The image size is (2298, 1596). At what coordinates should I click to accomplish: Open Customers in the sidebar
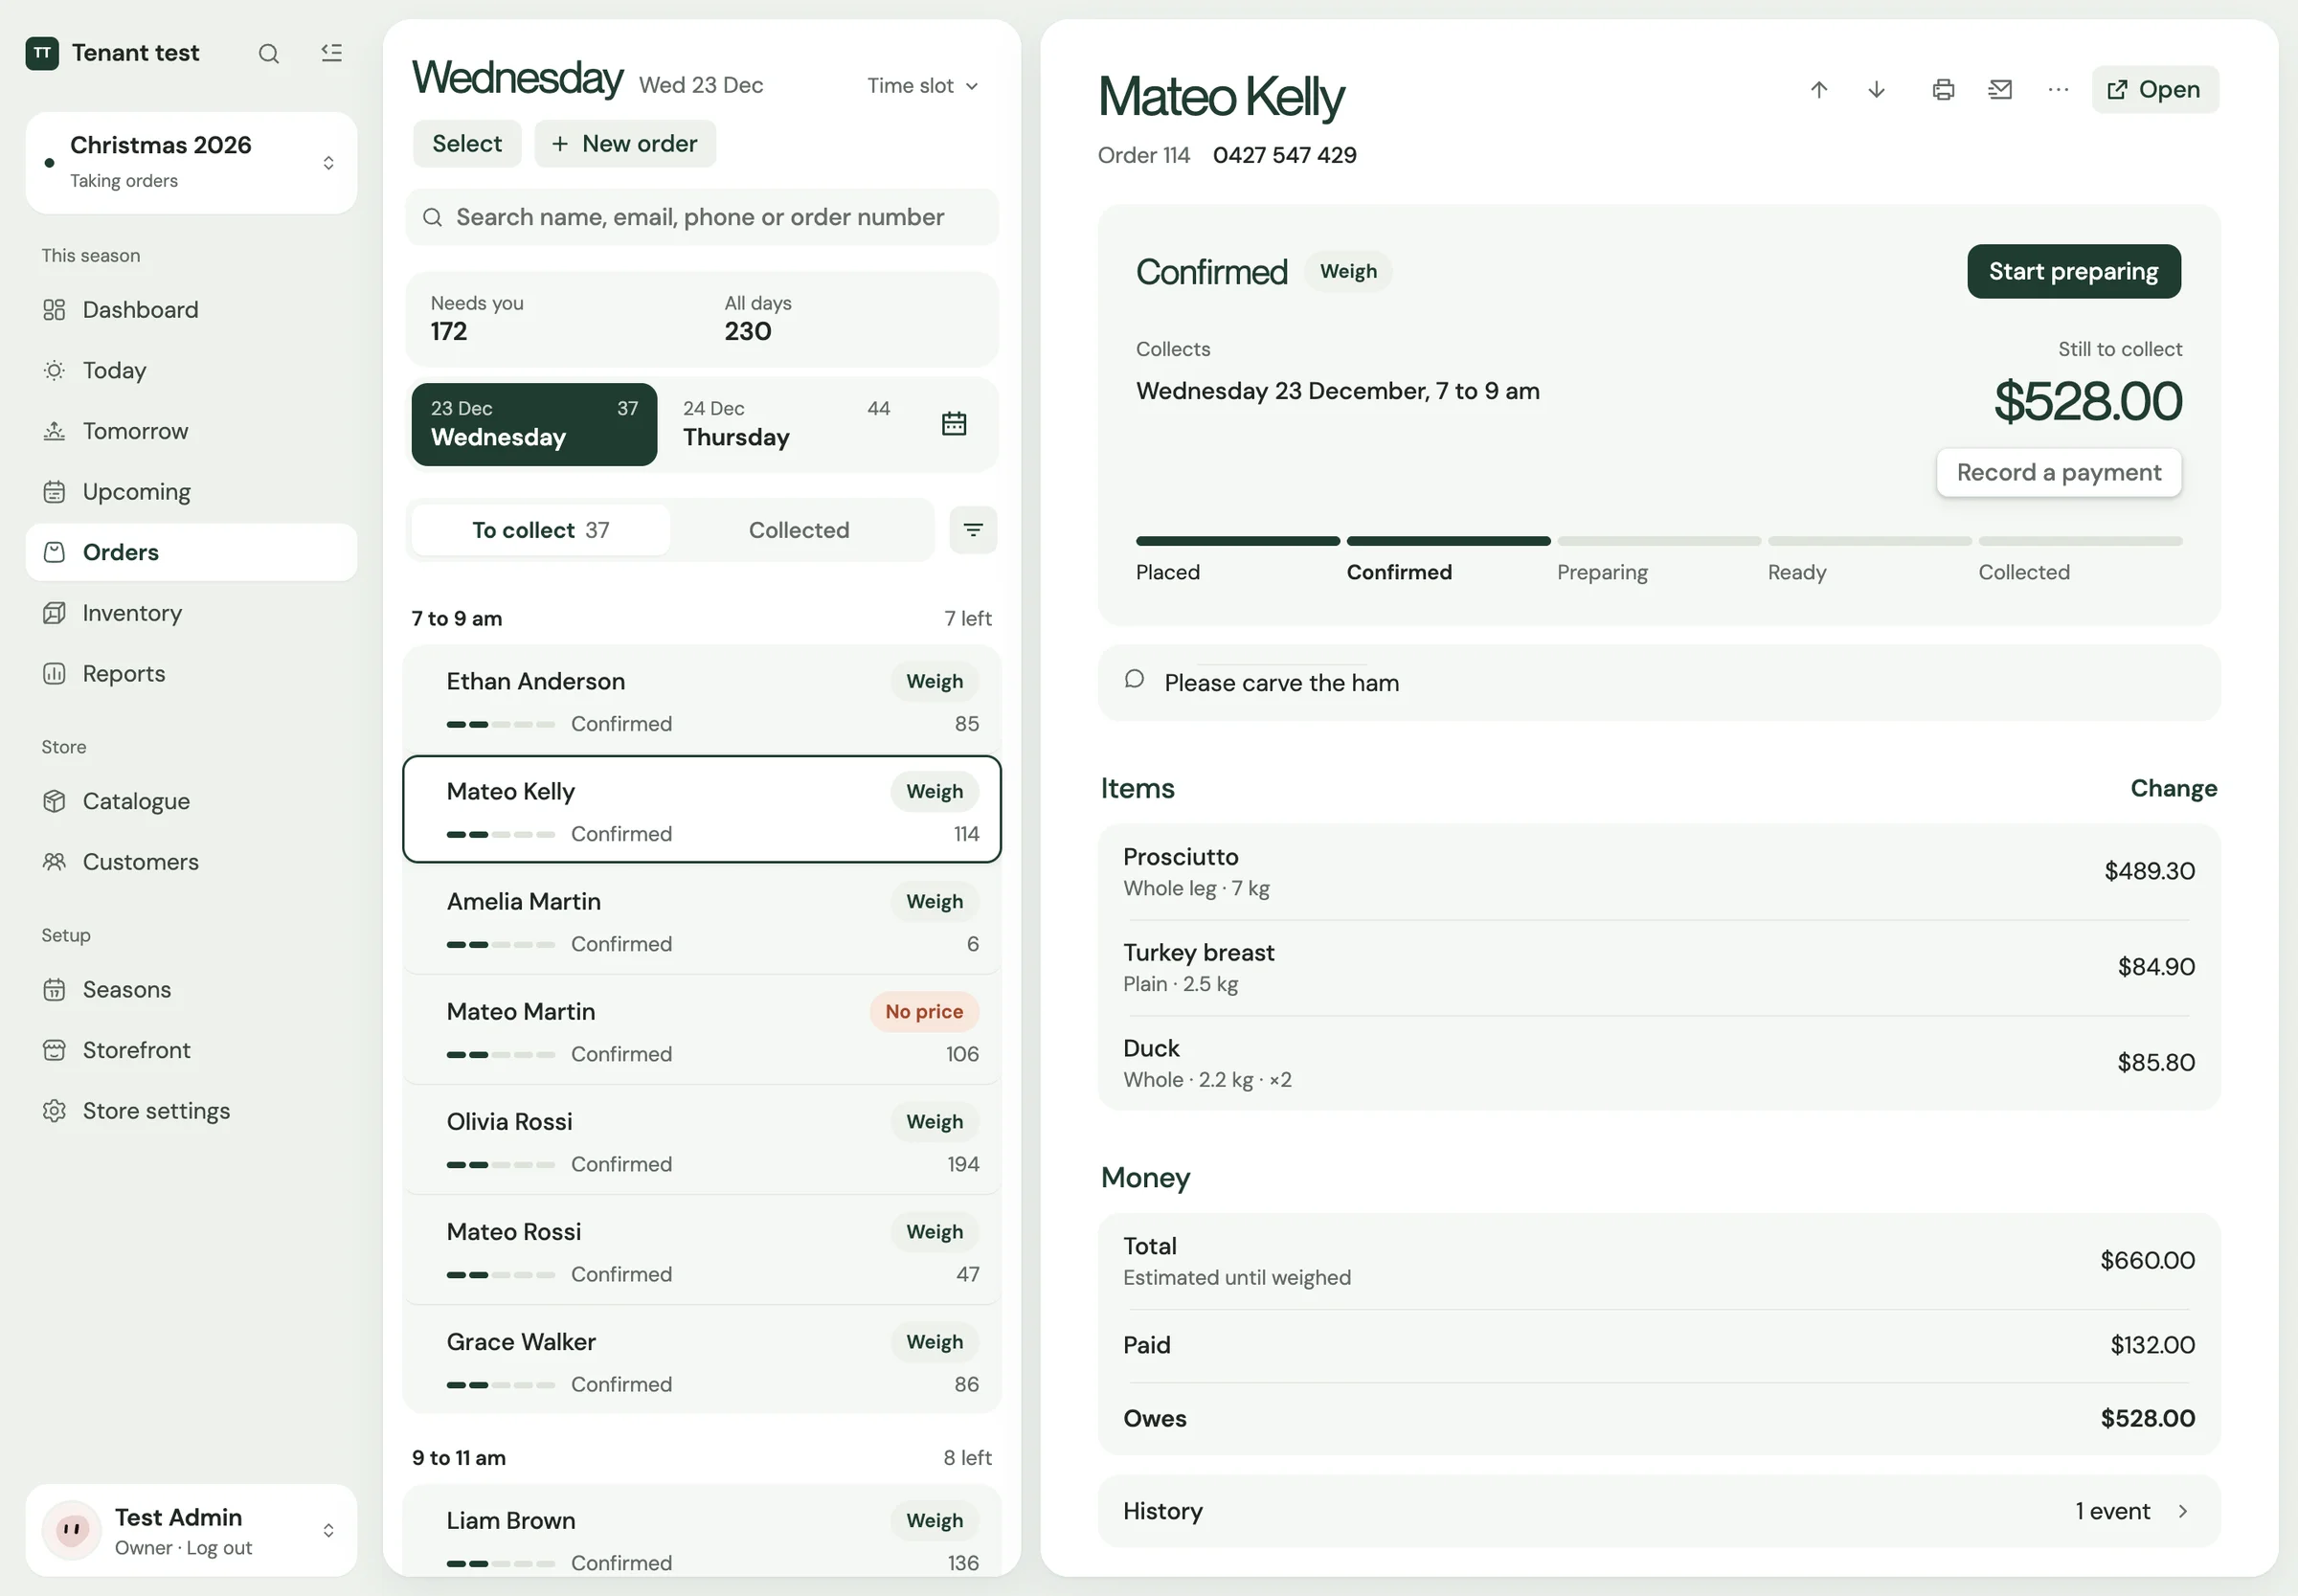pyautogui.click(x=191, y=862)
